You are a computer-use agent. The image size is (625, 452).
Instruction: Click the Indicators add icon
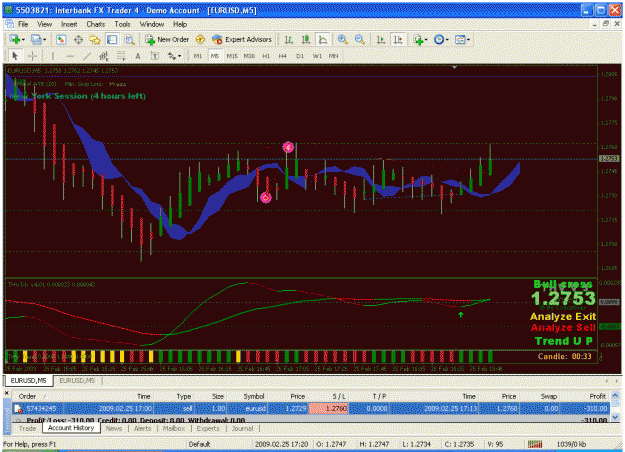coord(418,39)
